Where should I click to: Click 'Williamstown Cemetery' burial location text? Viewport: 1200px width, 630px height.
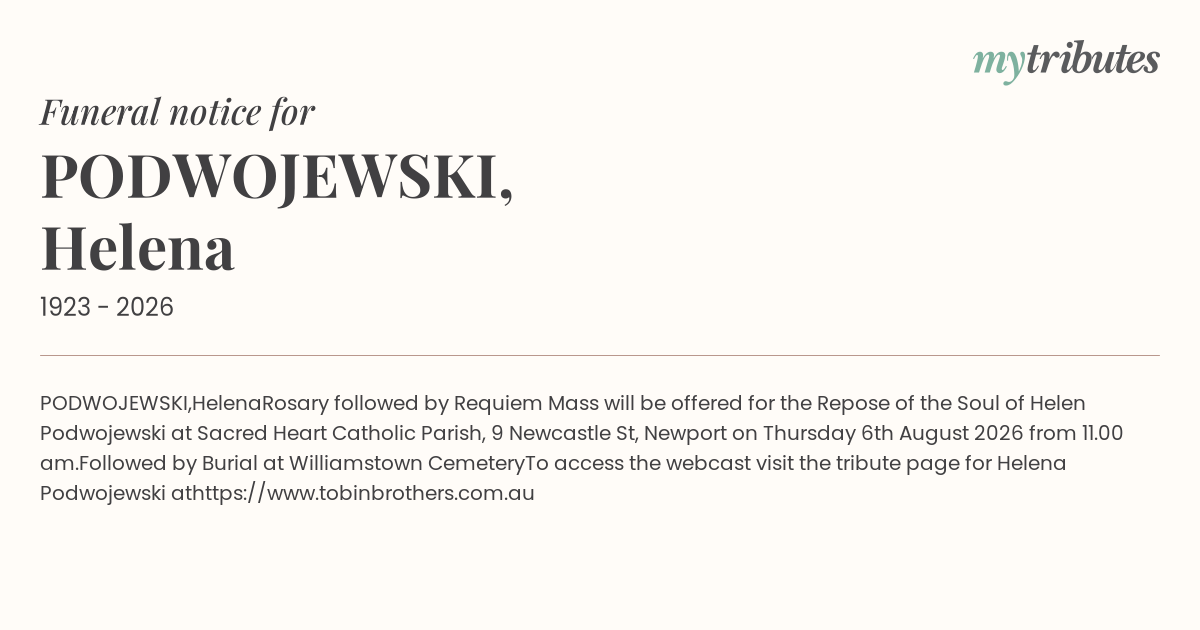coord(407,463)
